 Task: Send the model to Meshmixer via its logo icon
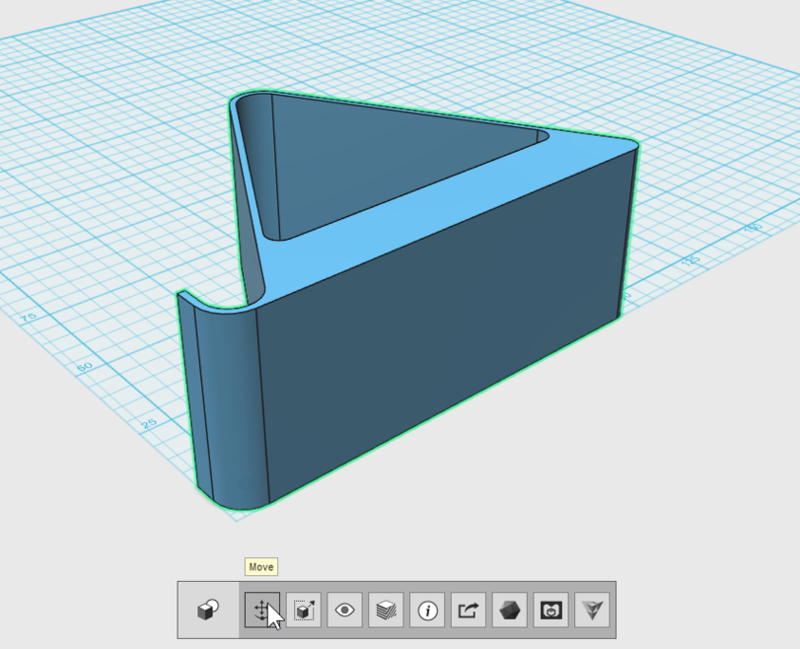[x=553, y=611]
